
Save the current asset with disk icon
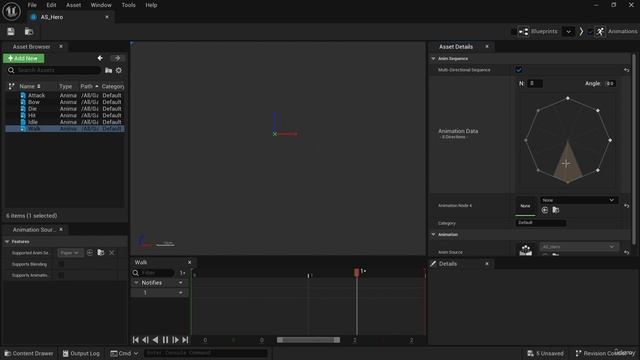click(11, 31)
